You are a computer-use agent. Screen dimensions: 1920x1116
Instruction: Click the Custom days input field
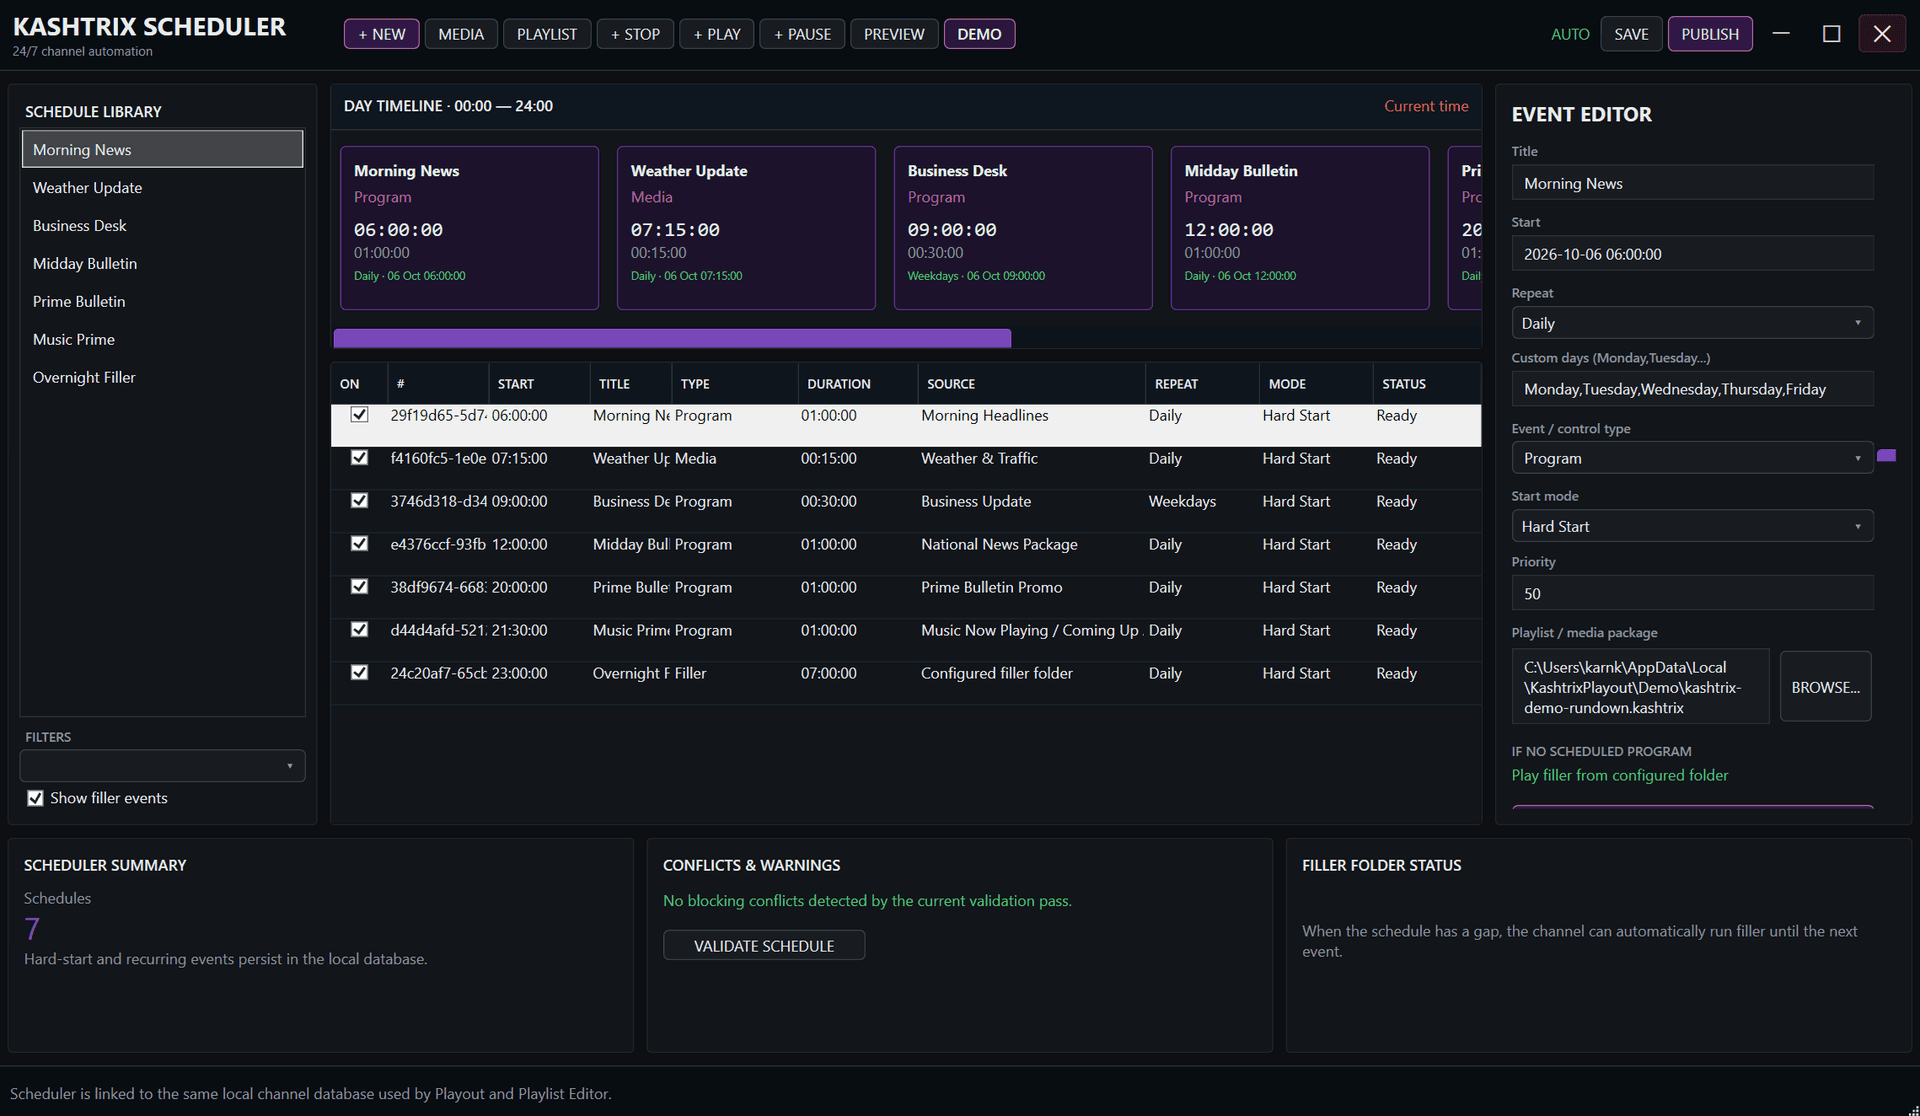1692,389
